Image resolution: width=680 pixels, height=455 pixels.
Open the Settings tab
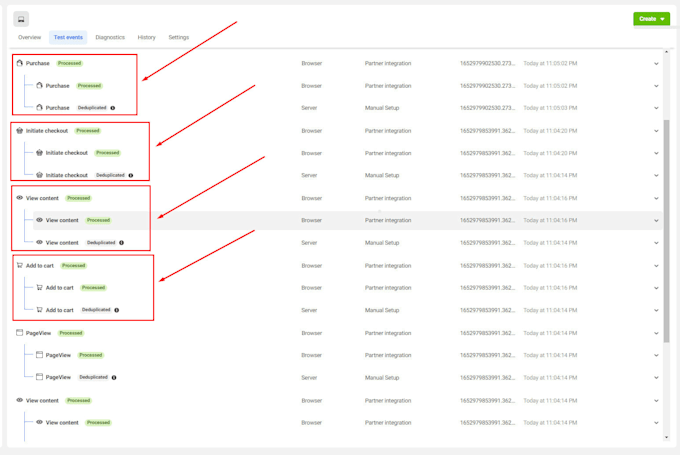tap(179, 37)
